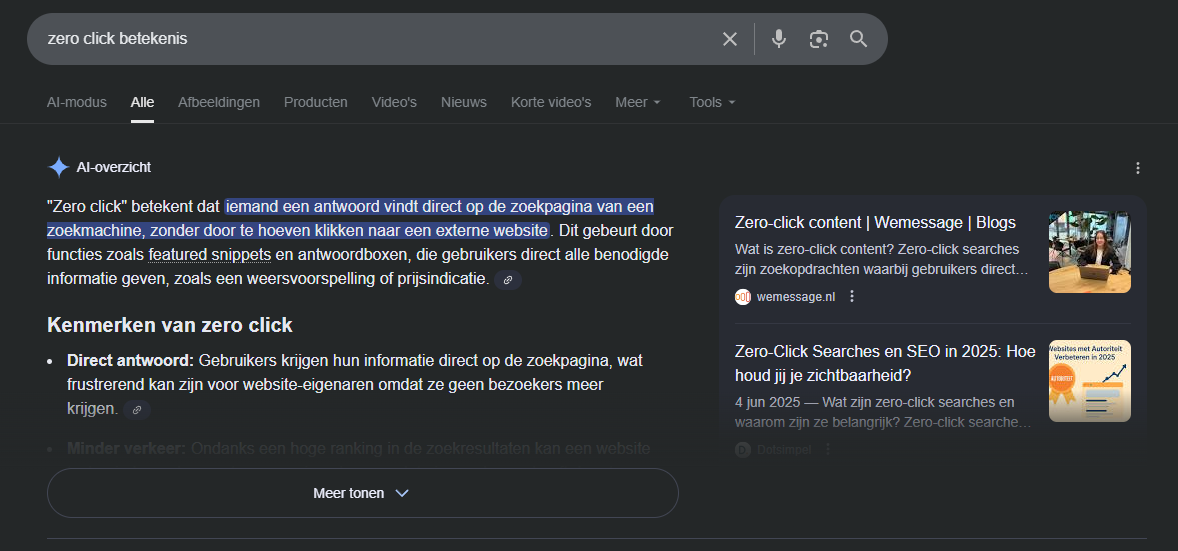Image resolution: width=1178 pixels, height=551 pixels.
Task: Open three-dot menu next to wemessage.nl
Action: point(852,296)
